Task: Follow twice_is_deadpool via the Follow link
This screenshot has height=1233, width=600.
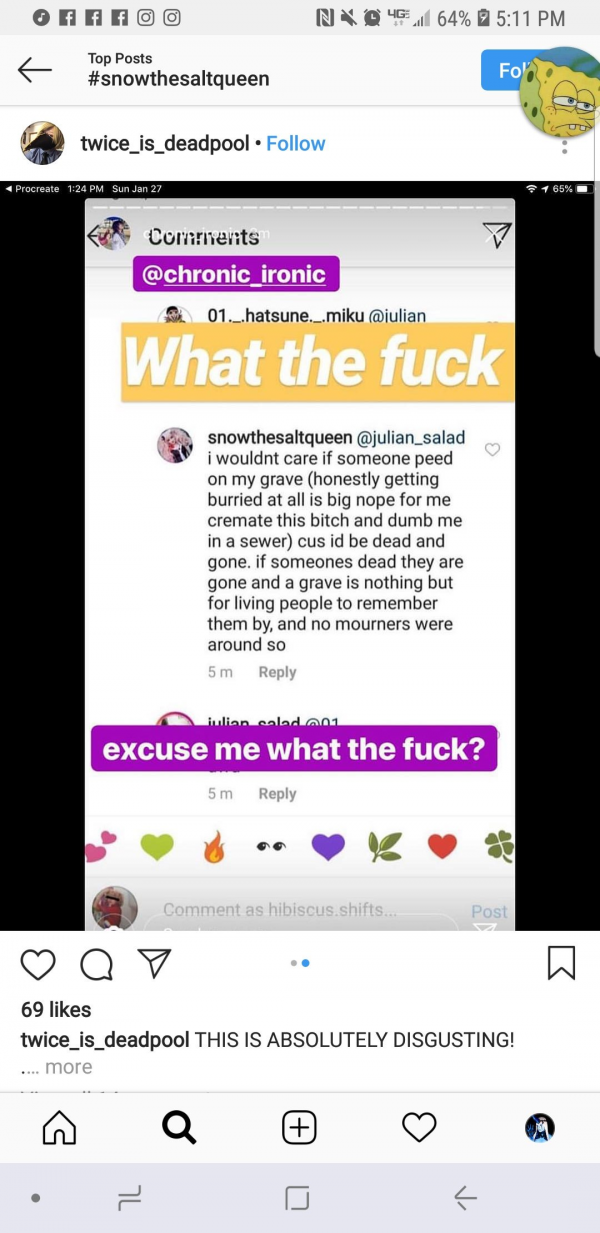Action: point(295,143)
